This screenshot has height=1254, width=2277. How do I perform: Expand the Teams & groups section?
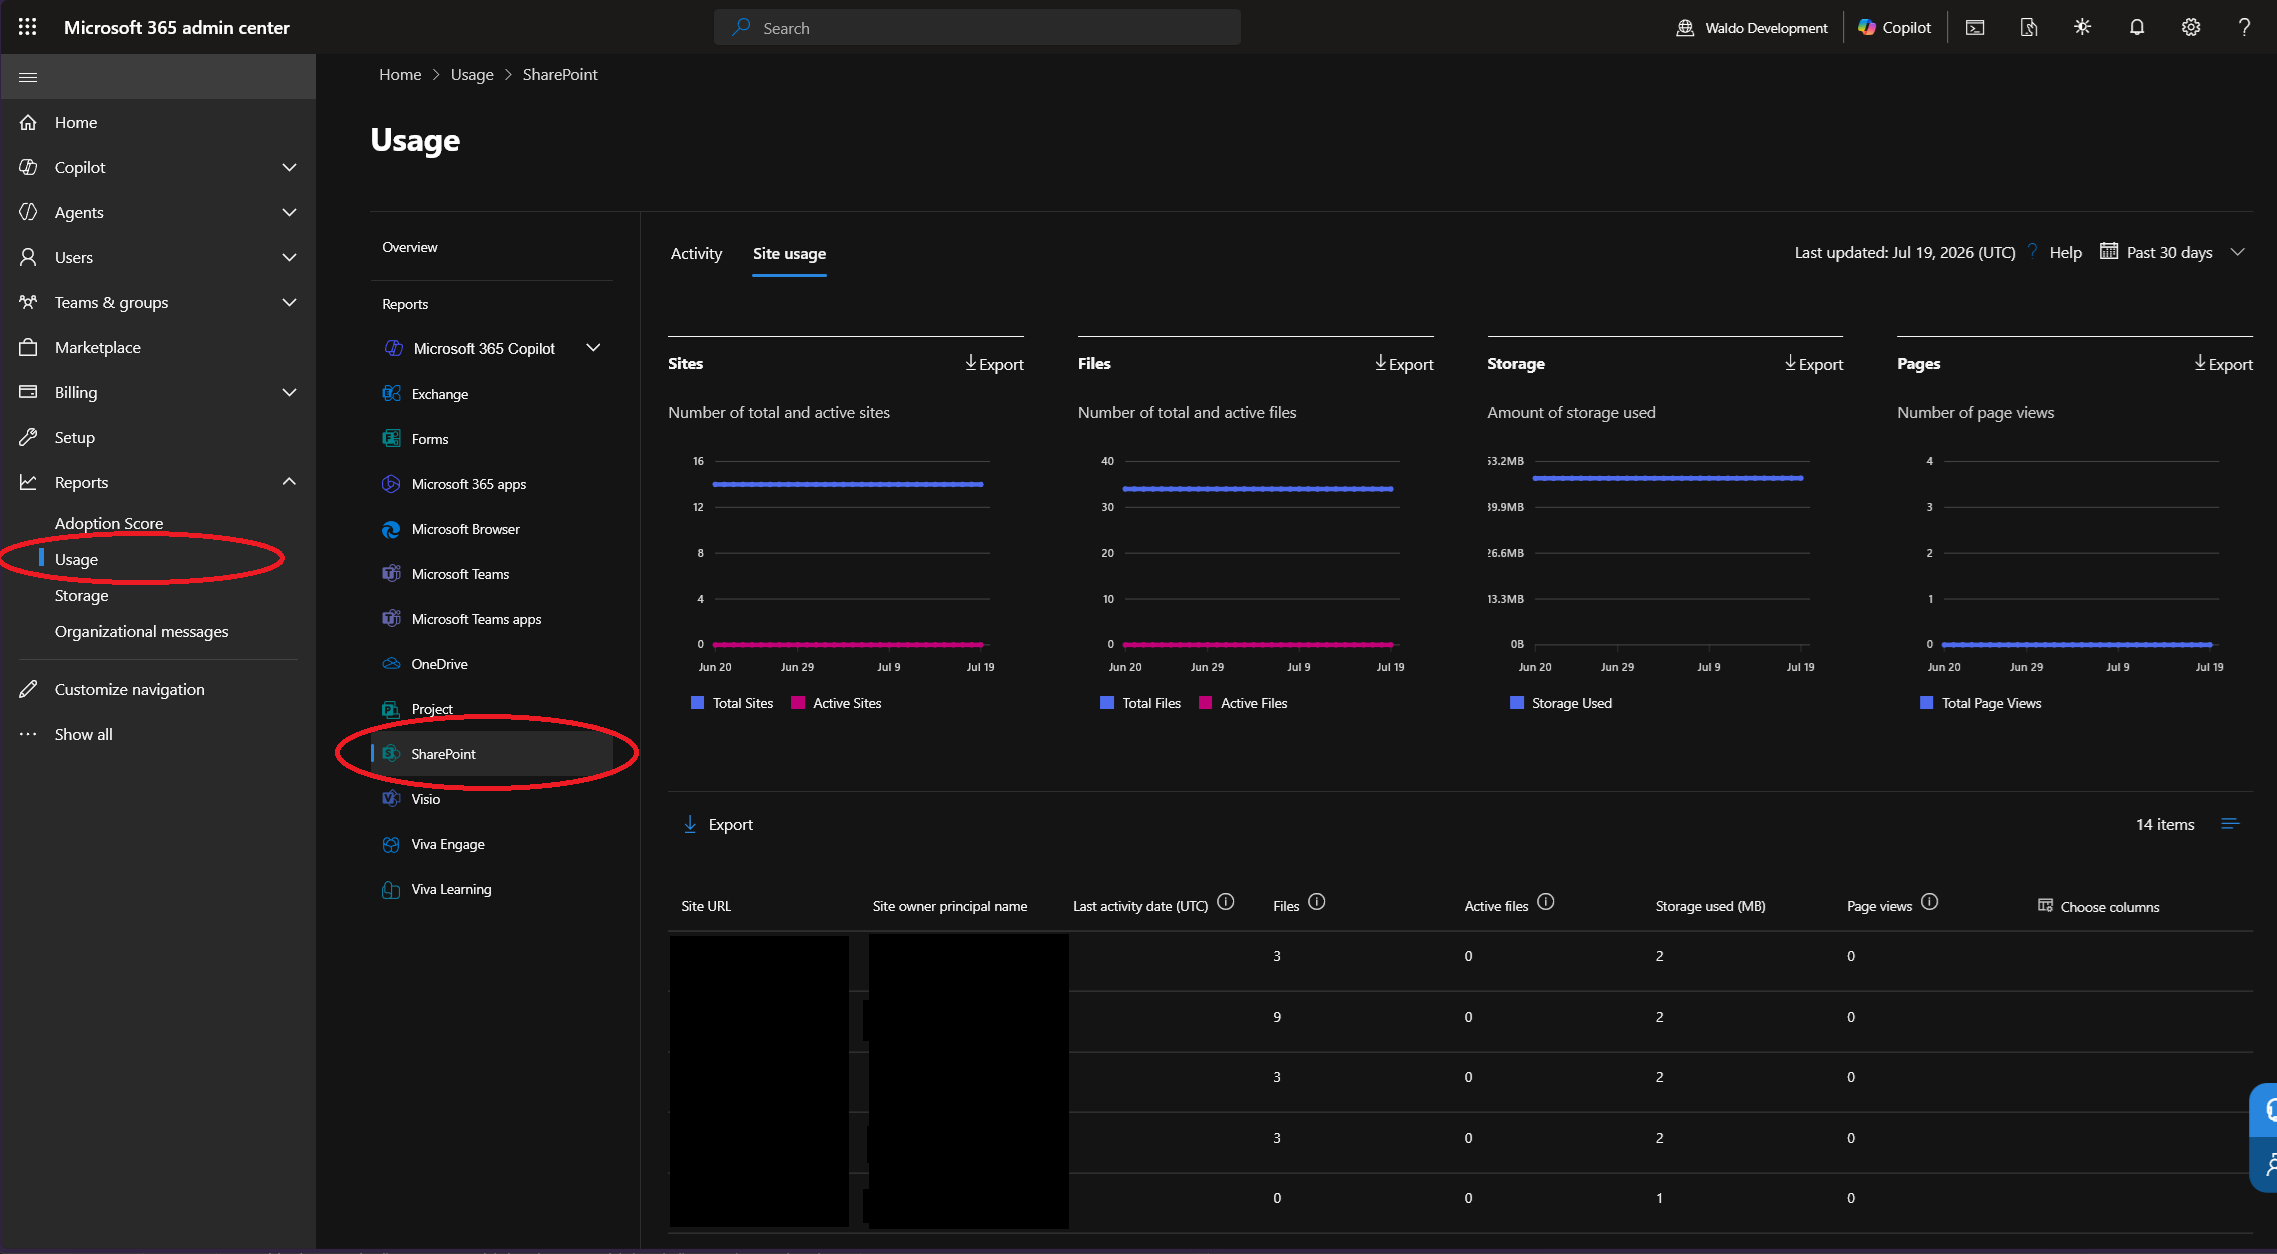click(289, 302)
